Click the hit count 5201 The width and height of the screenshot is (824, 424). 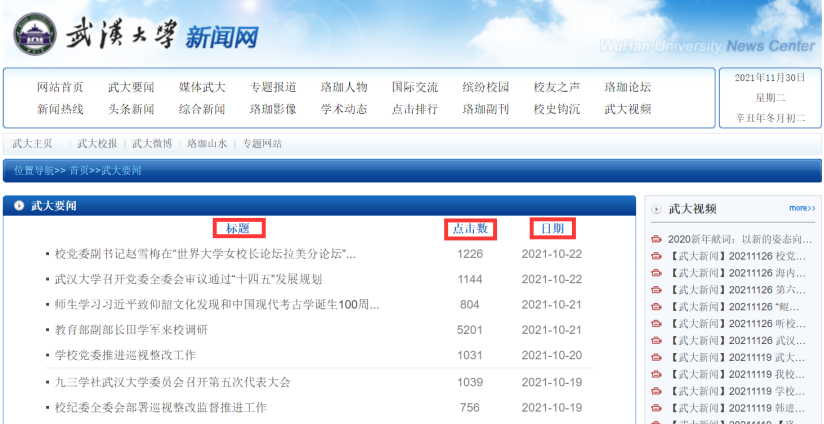point(470,330)
